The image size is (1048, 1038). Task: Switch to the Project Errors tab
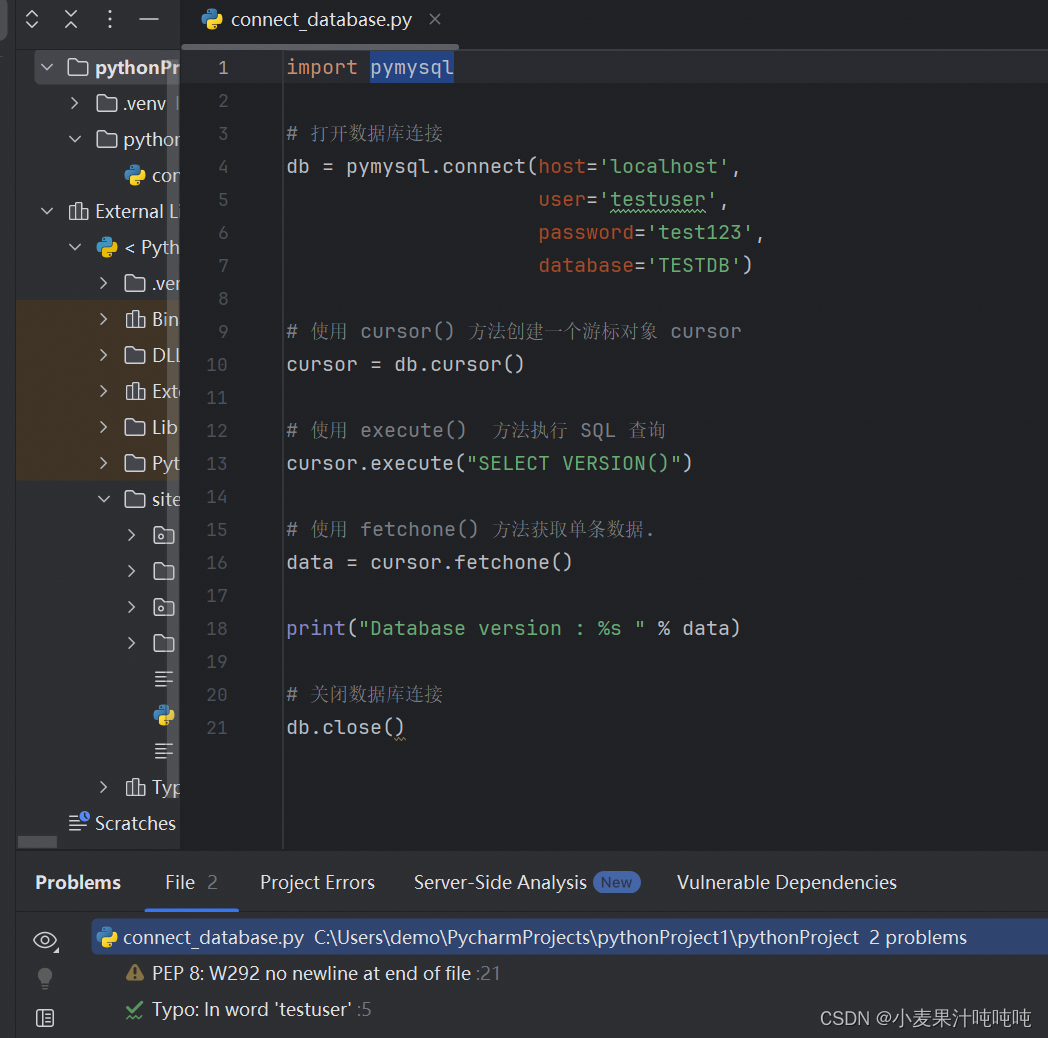(x=317, y=882)
